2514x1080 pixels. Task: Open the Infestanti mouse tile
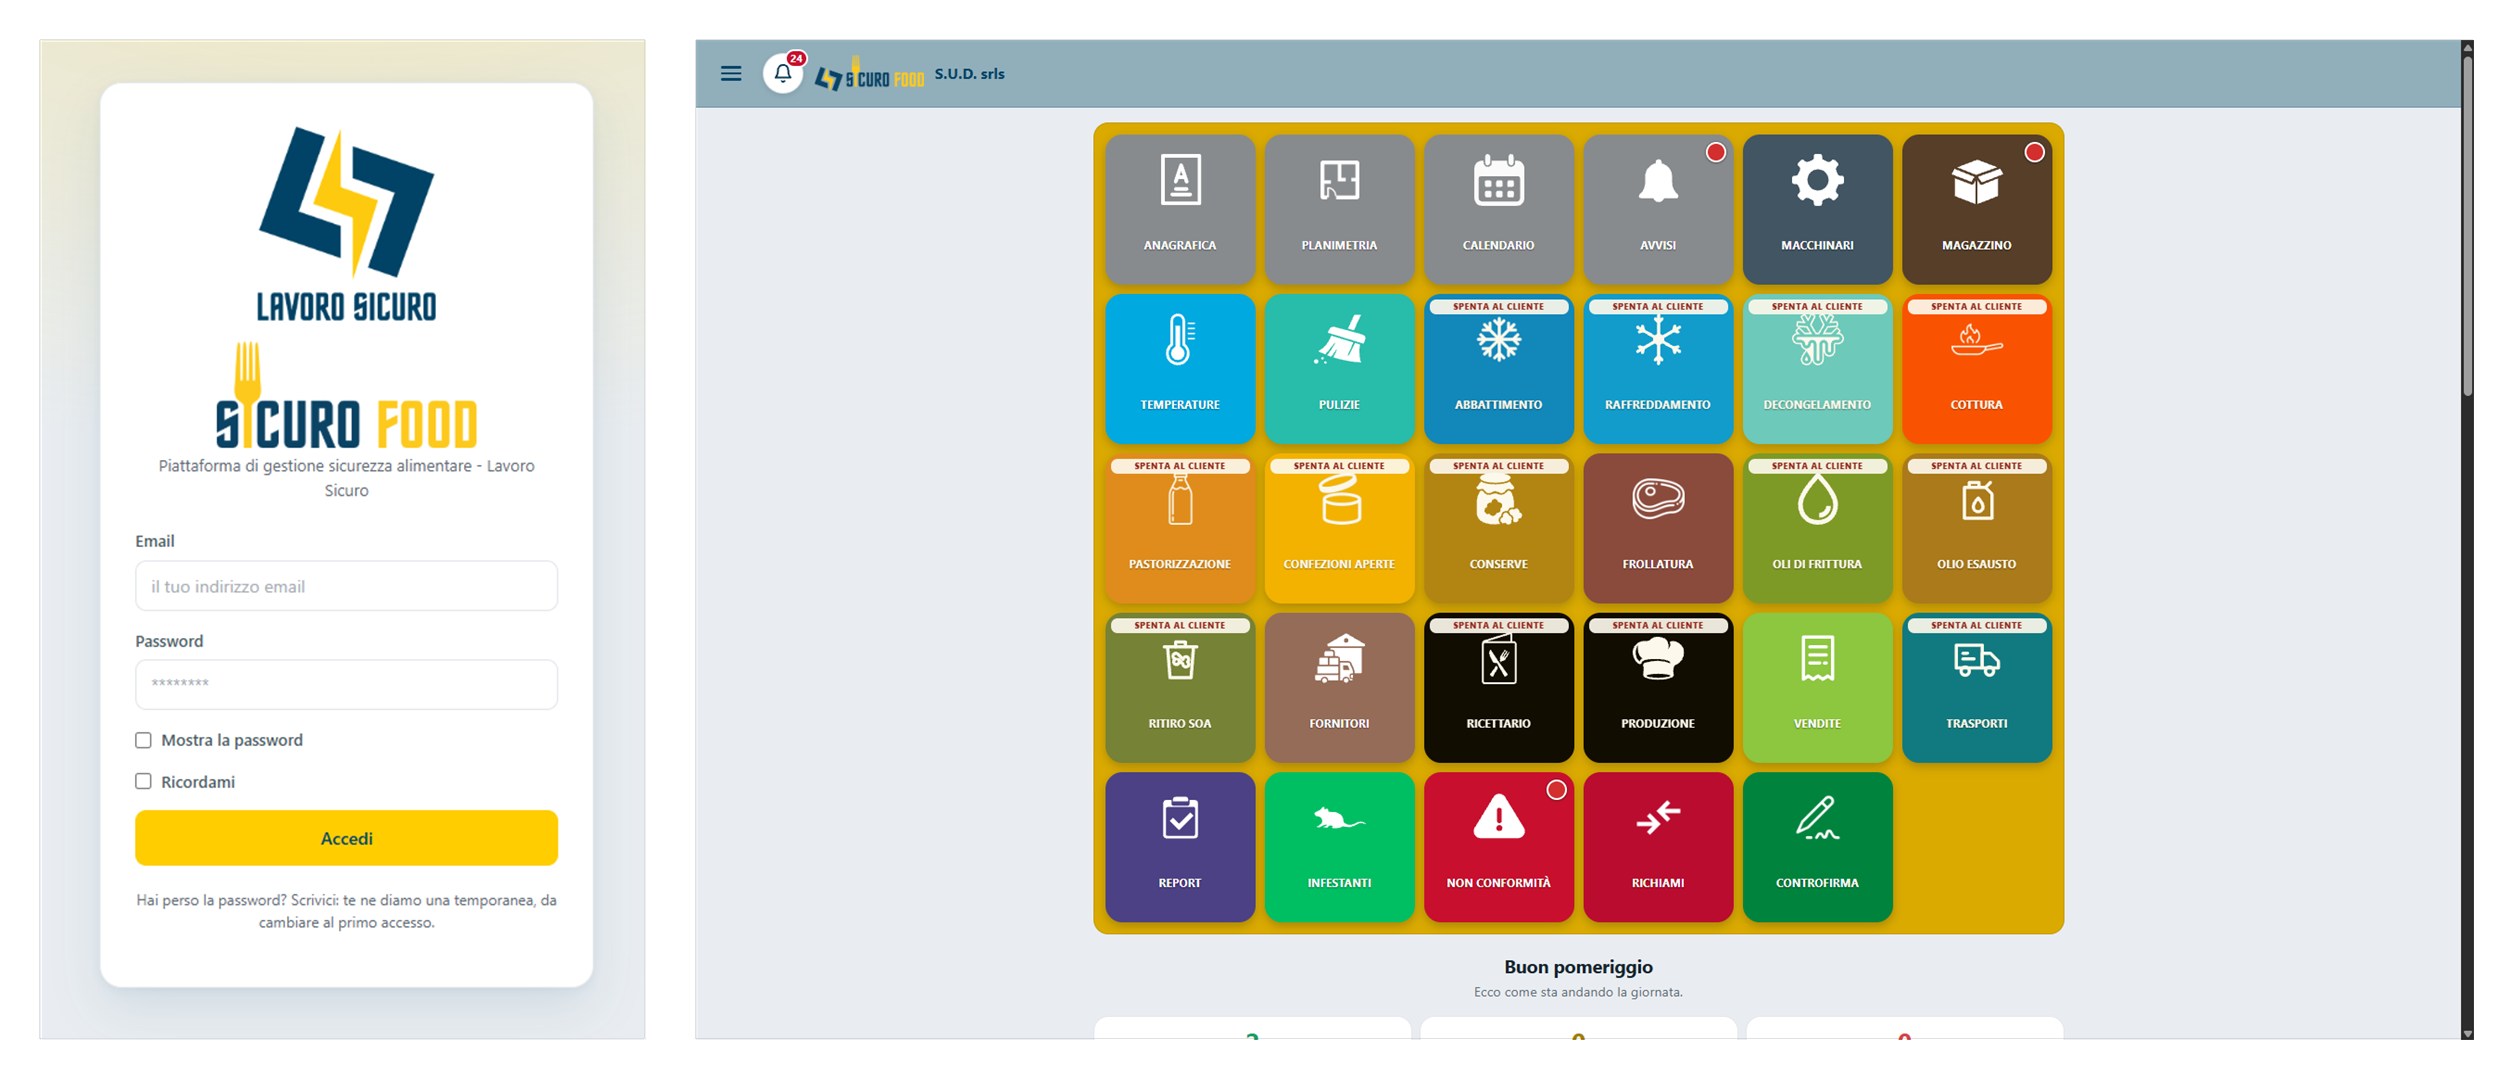click(1339, 847)
